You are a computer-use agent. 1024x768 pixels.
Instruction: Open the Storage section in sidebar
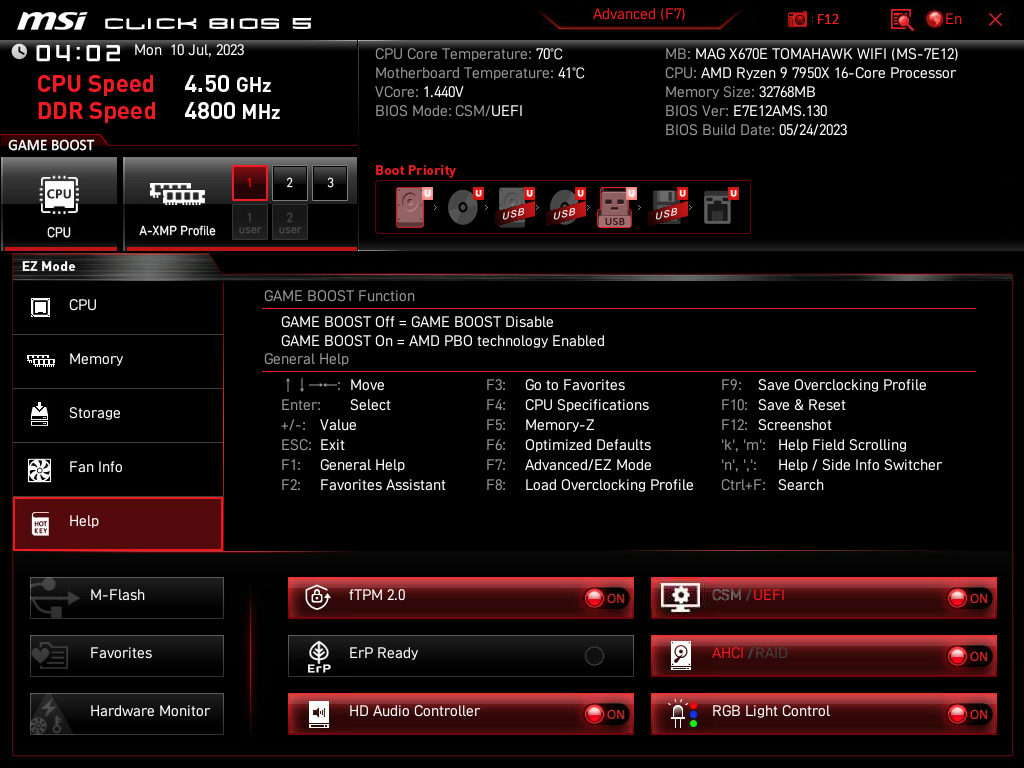click(x=118, y=414)
